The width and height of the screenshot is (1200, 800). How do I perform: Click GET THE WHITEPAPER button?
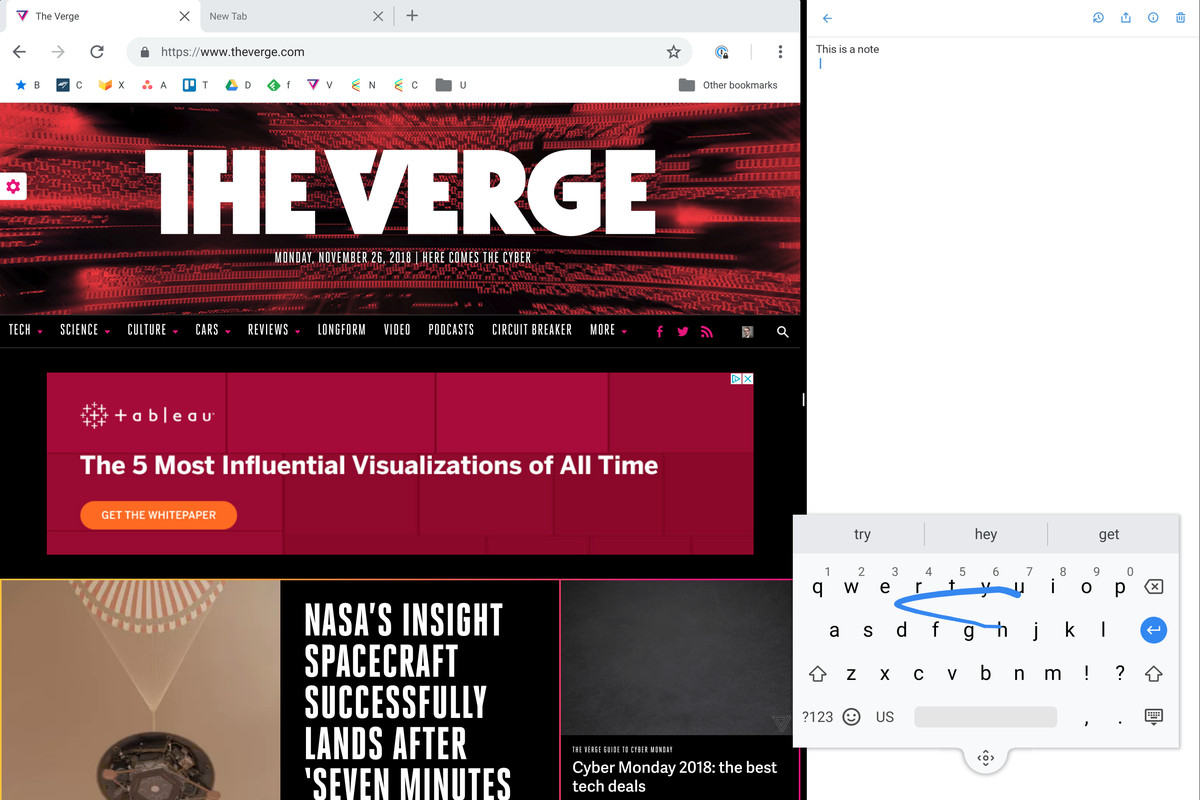pos(158,515)
